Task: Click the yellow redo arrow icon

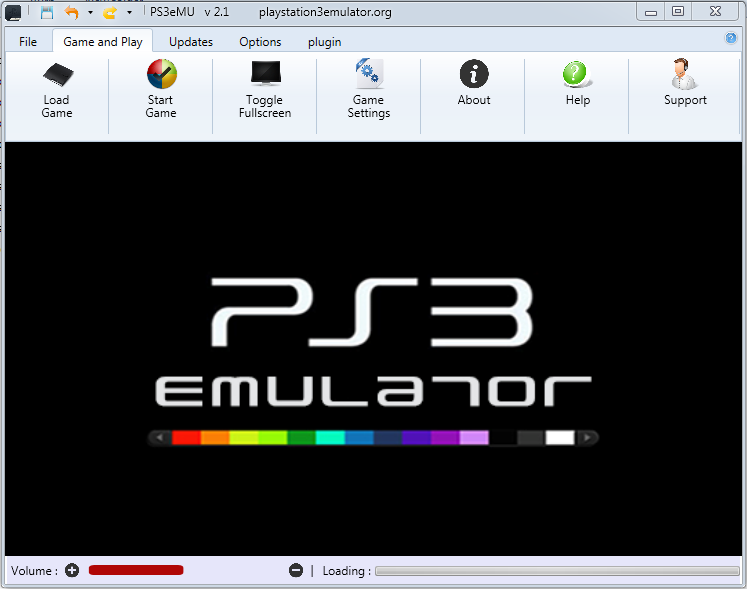Action: tap(110, 12)
